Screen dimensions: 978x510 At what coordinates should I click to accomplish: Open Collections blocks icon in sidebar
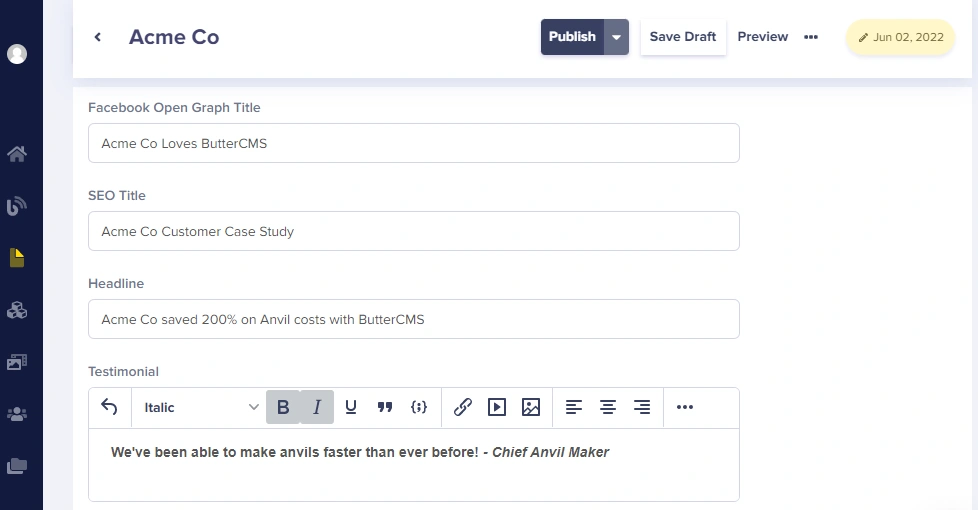click(17, 310)
